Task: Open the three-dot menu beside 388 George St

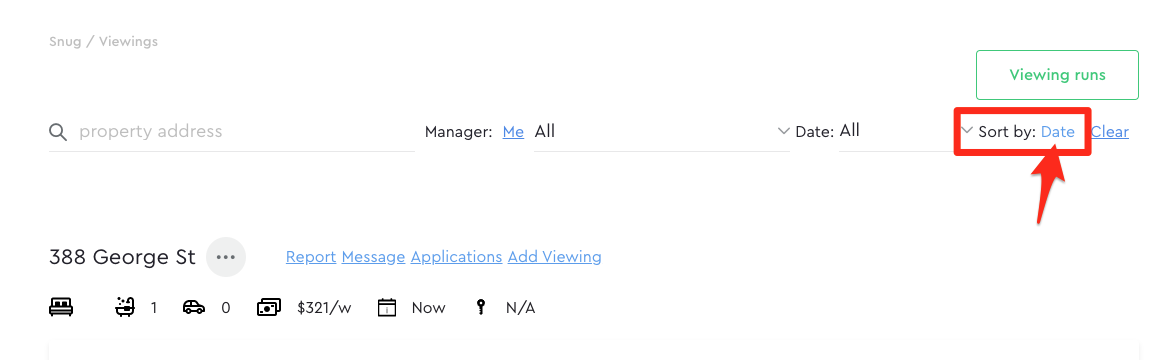Action: point(225,257)
